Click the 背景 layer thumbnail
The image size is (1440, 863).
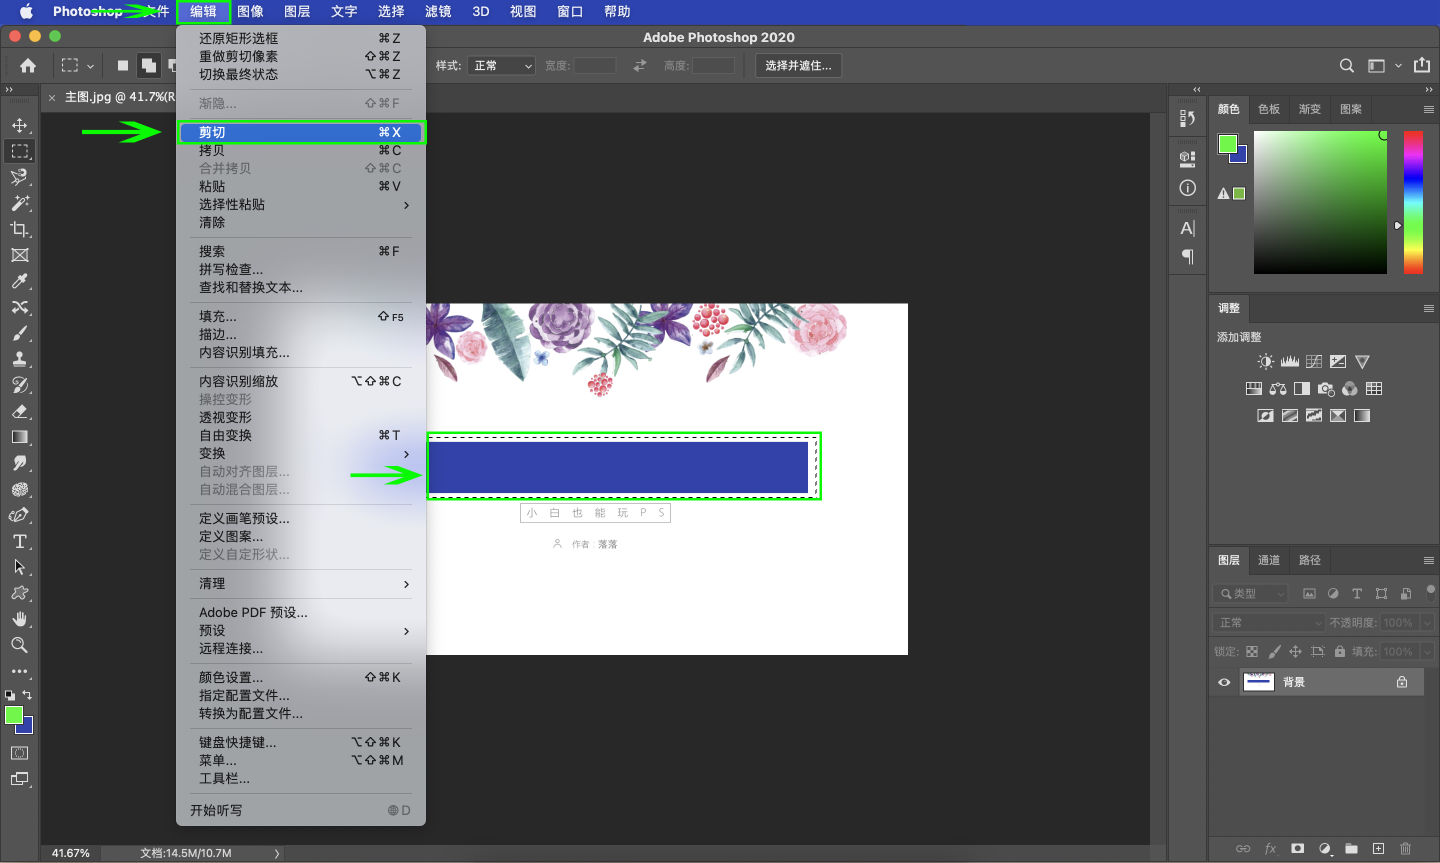coord(1258,682)
